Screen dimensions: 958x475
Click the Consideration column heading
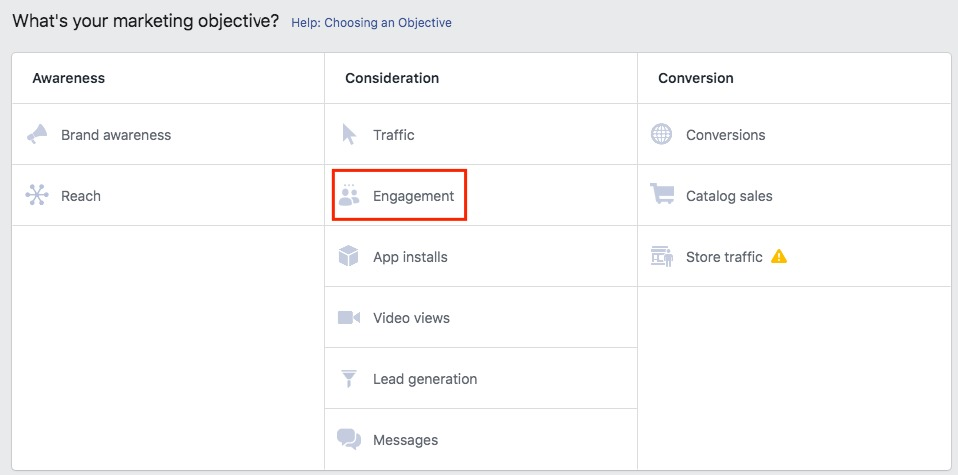click(392, 78)
